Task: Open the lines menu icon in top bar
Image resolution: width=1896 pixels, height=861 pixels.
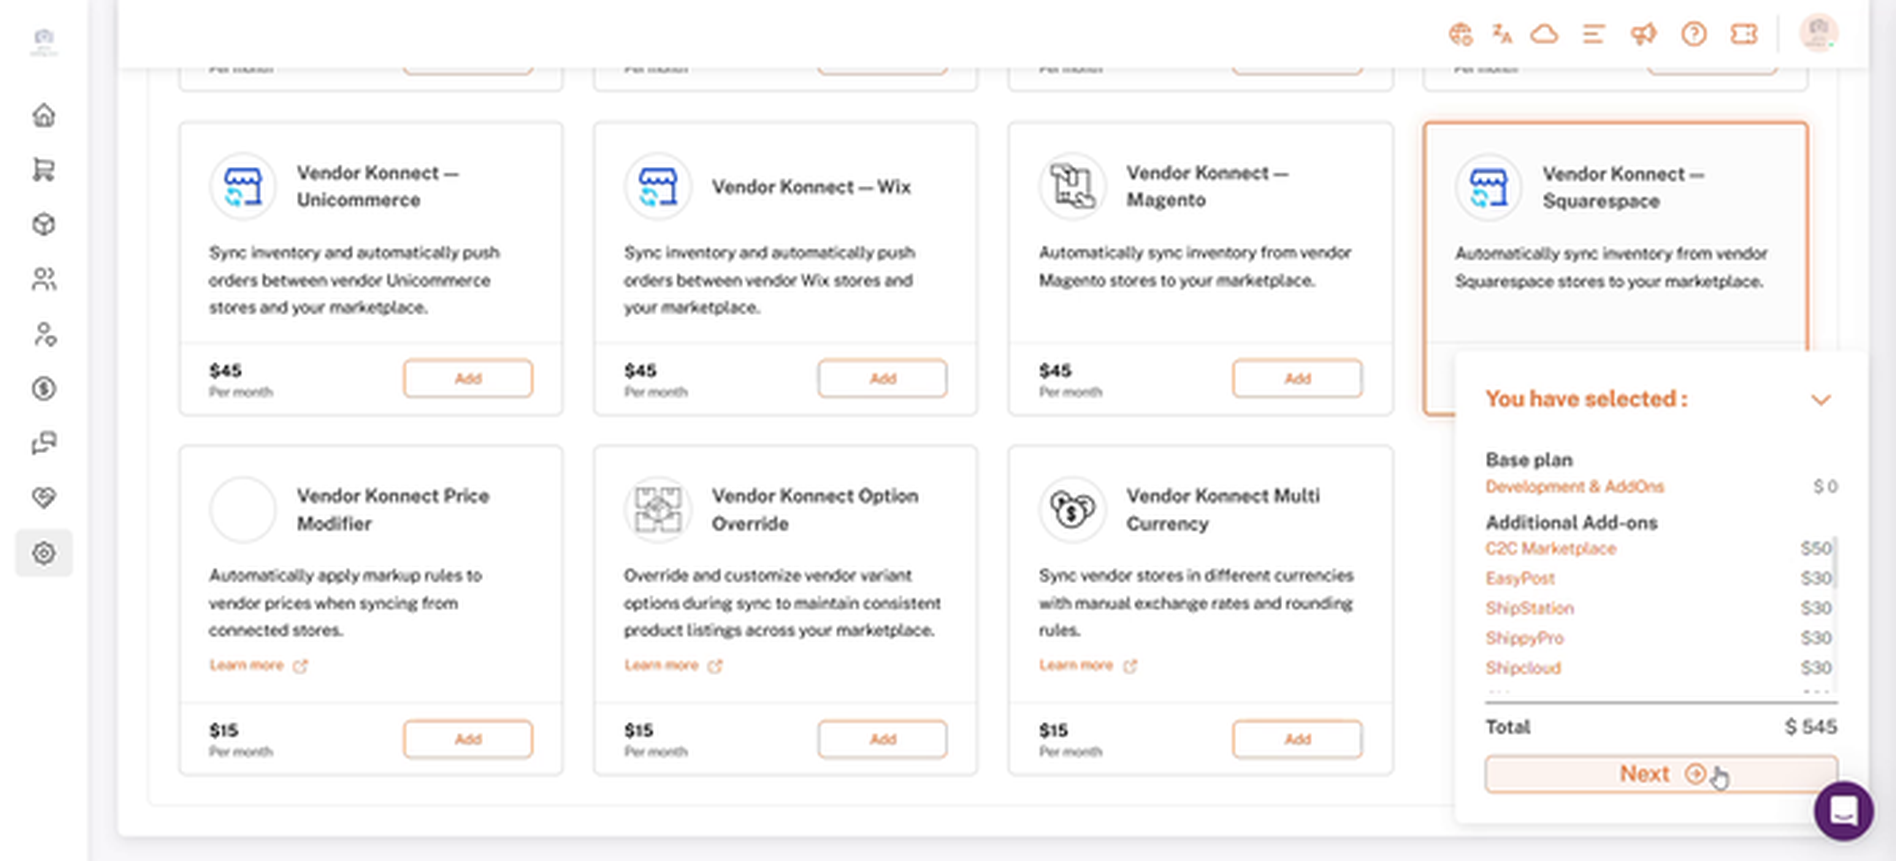Action: 1594,35
